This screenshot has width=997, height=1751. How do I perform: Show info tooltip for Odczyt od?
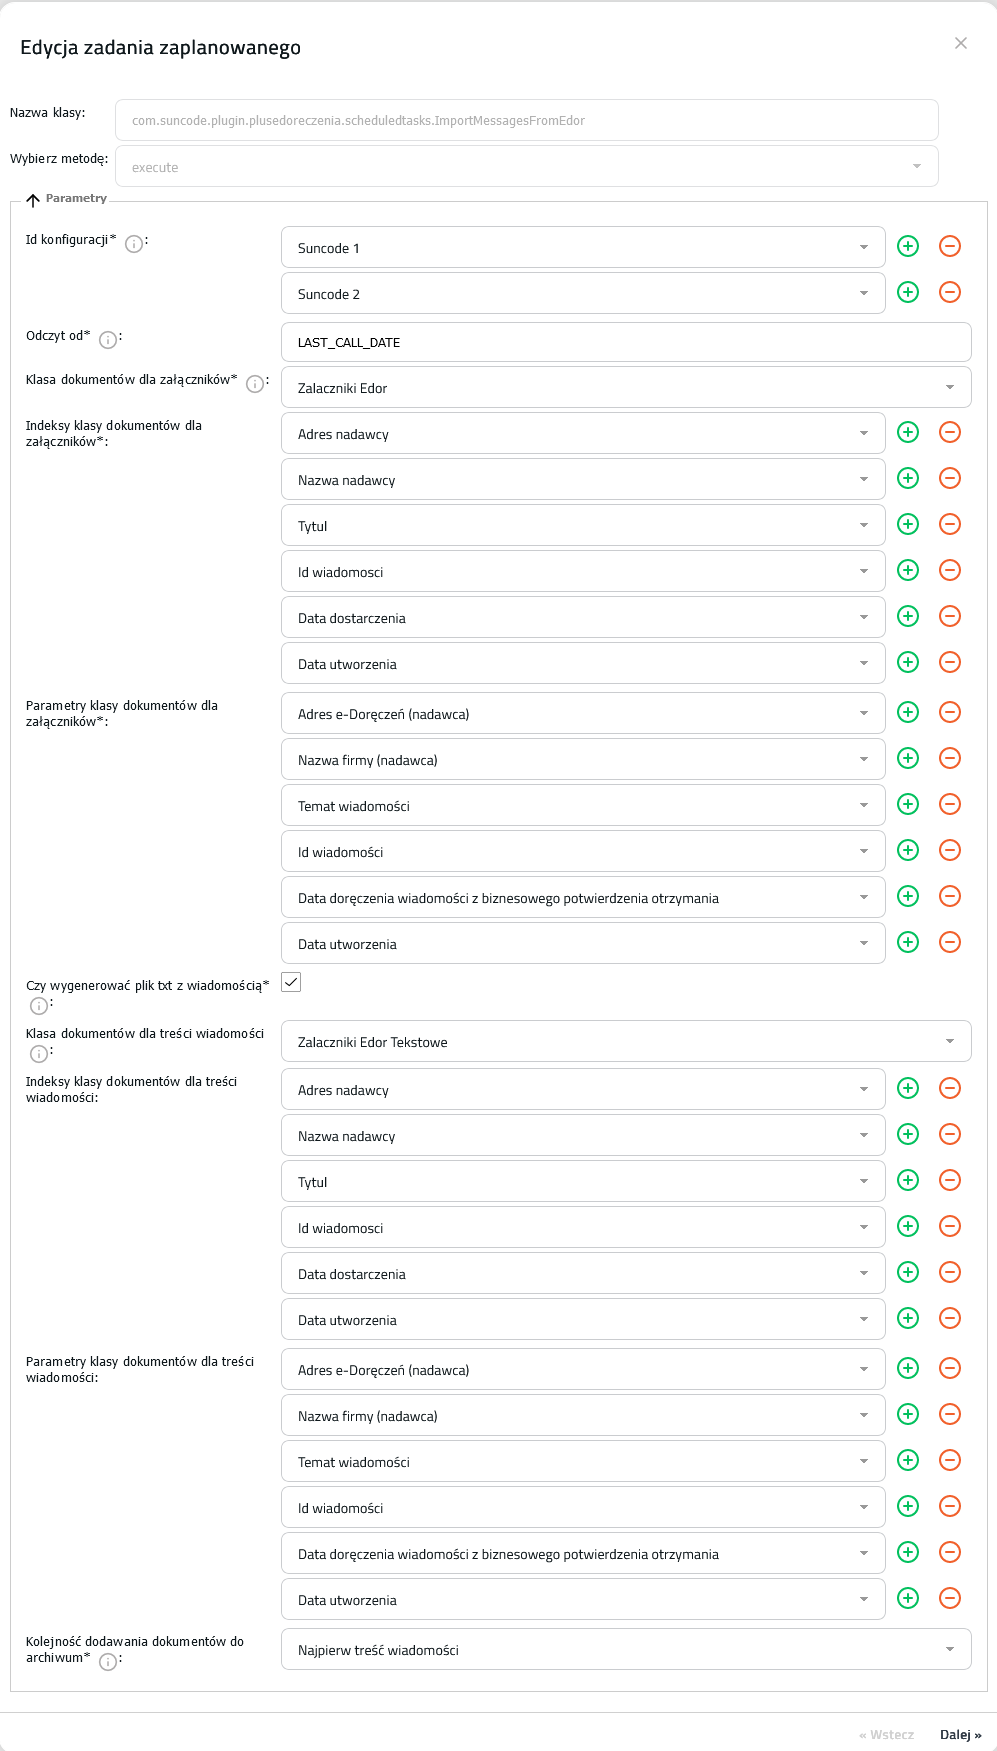108,339
